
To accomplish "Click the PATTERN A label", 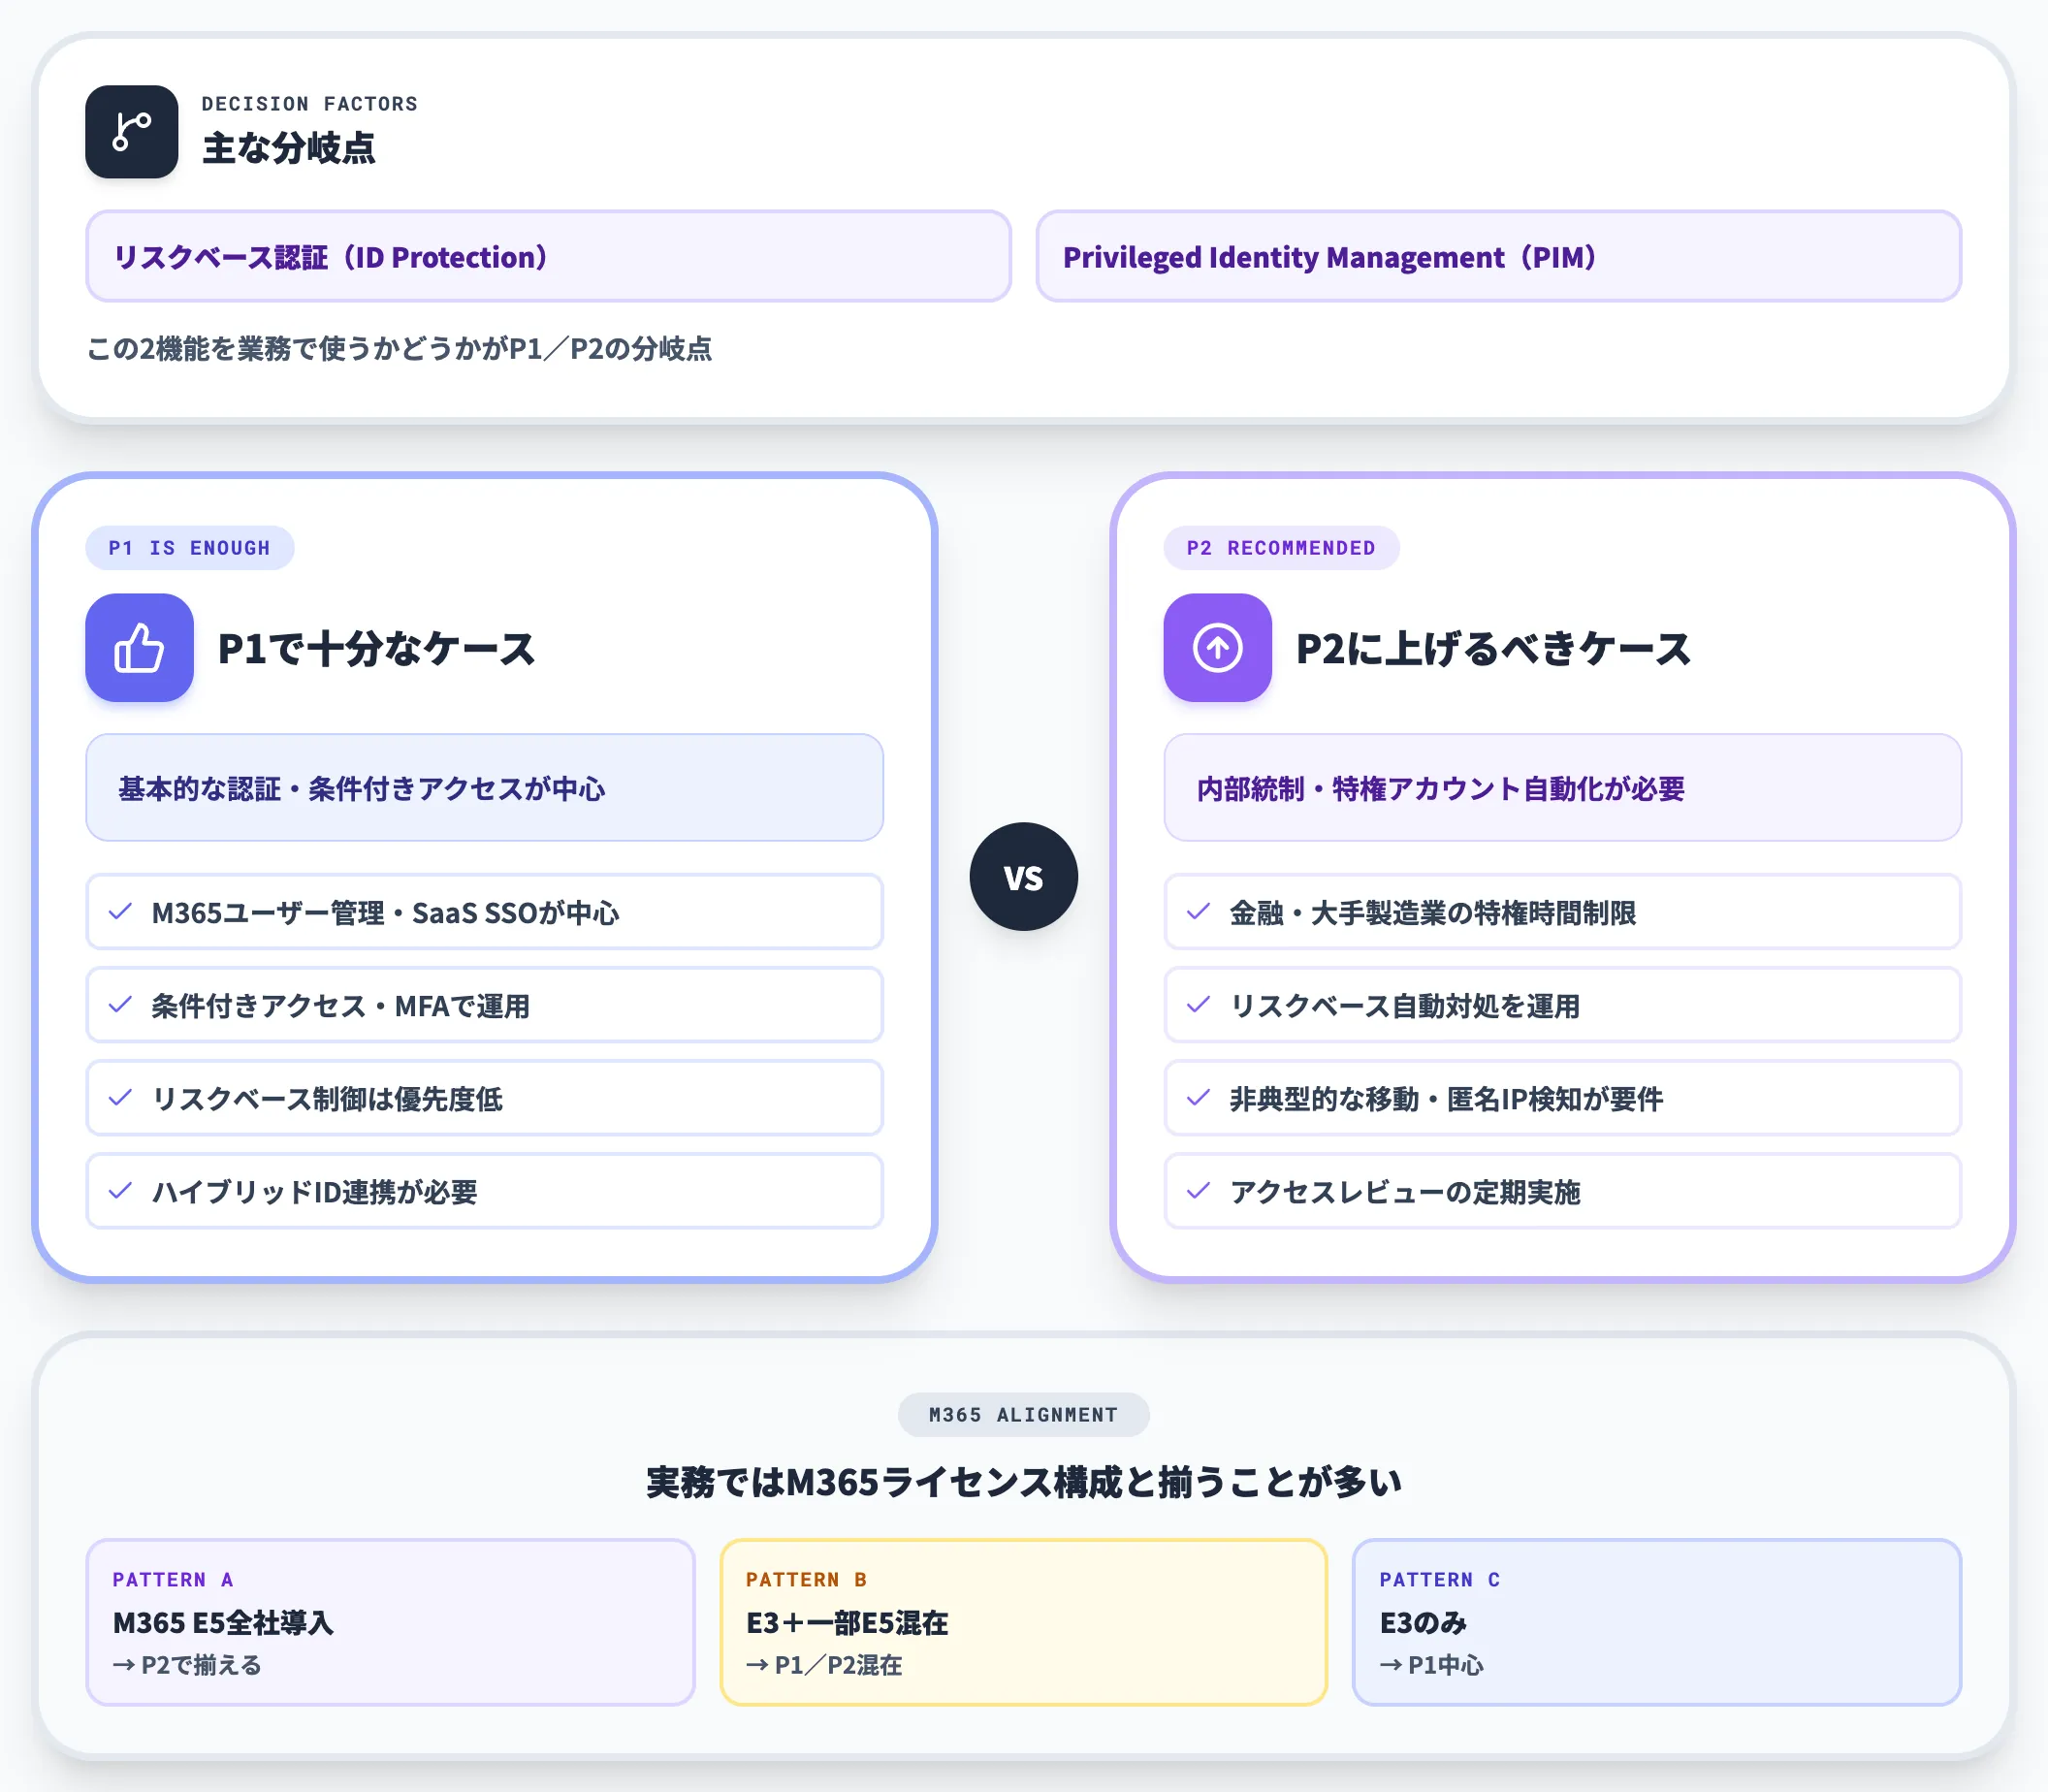I will (173, 1580).
